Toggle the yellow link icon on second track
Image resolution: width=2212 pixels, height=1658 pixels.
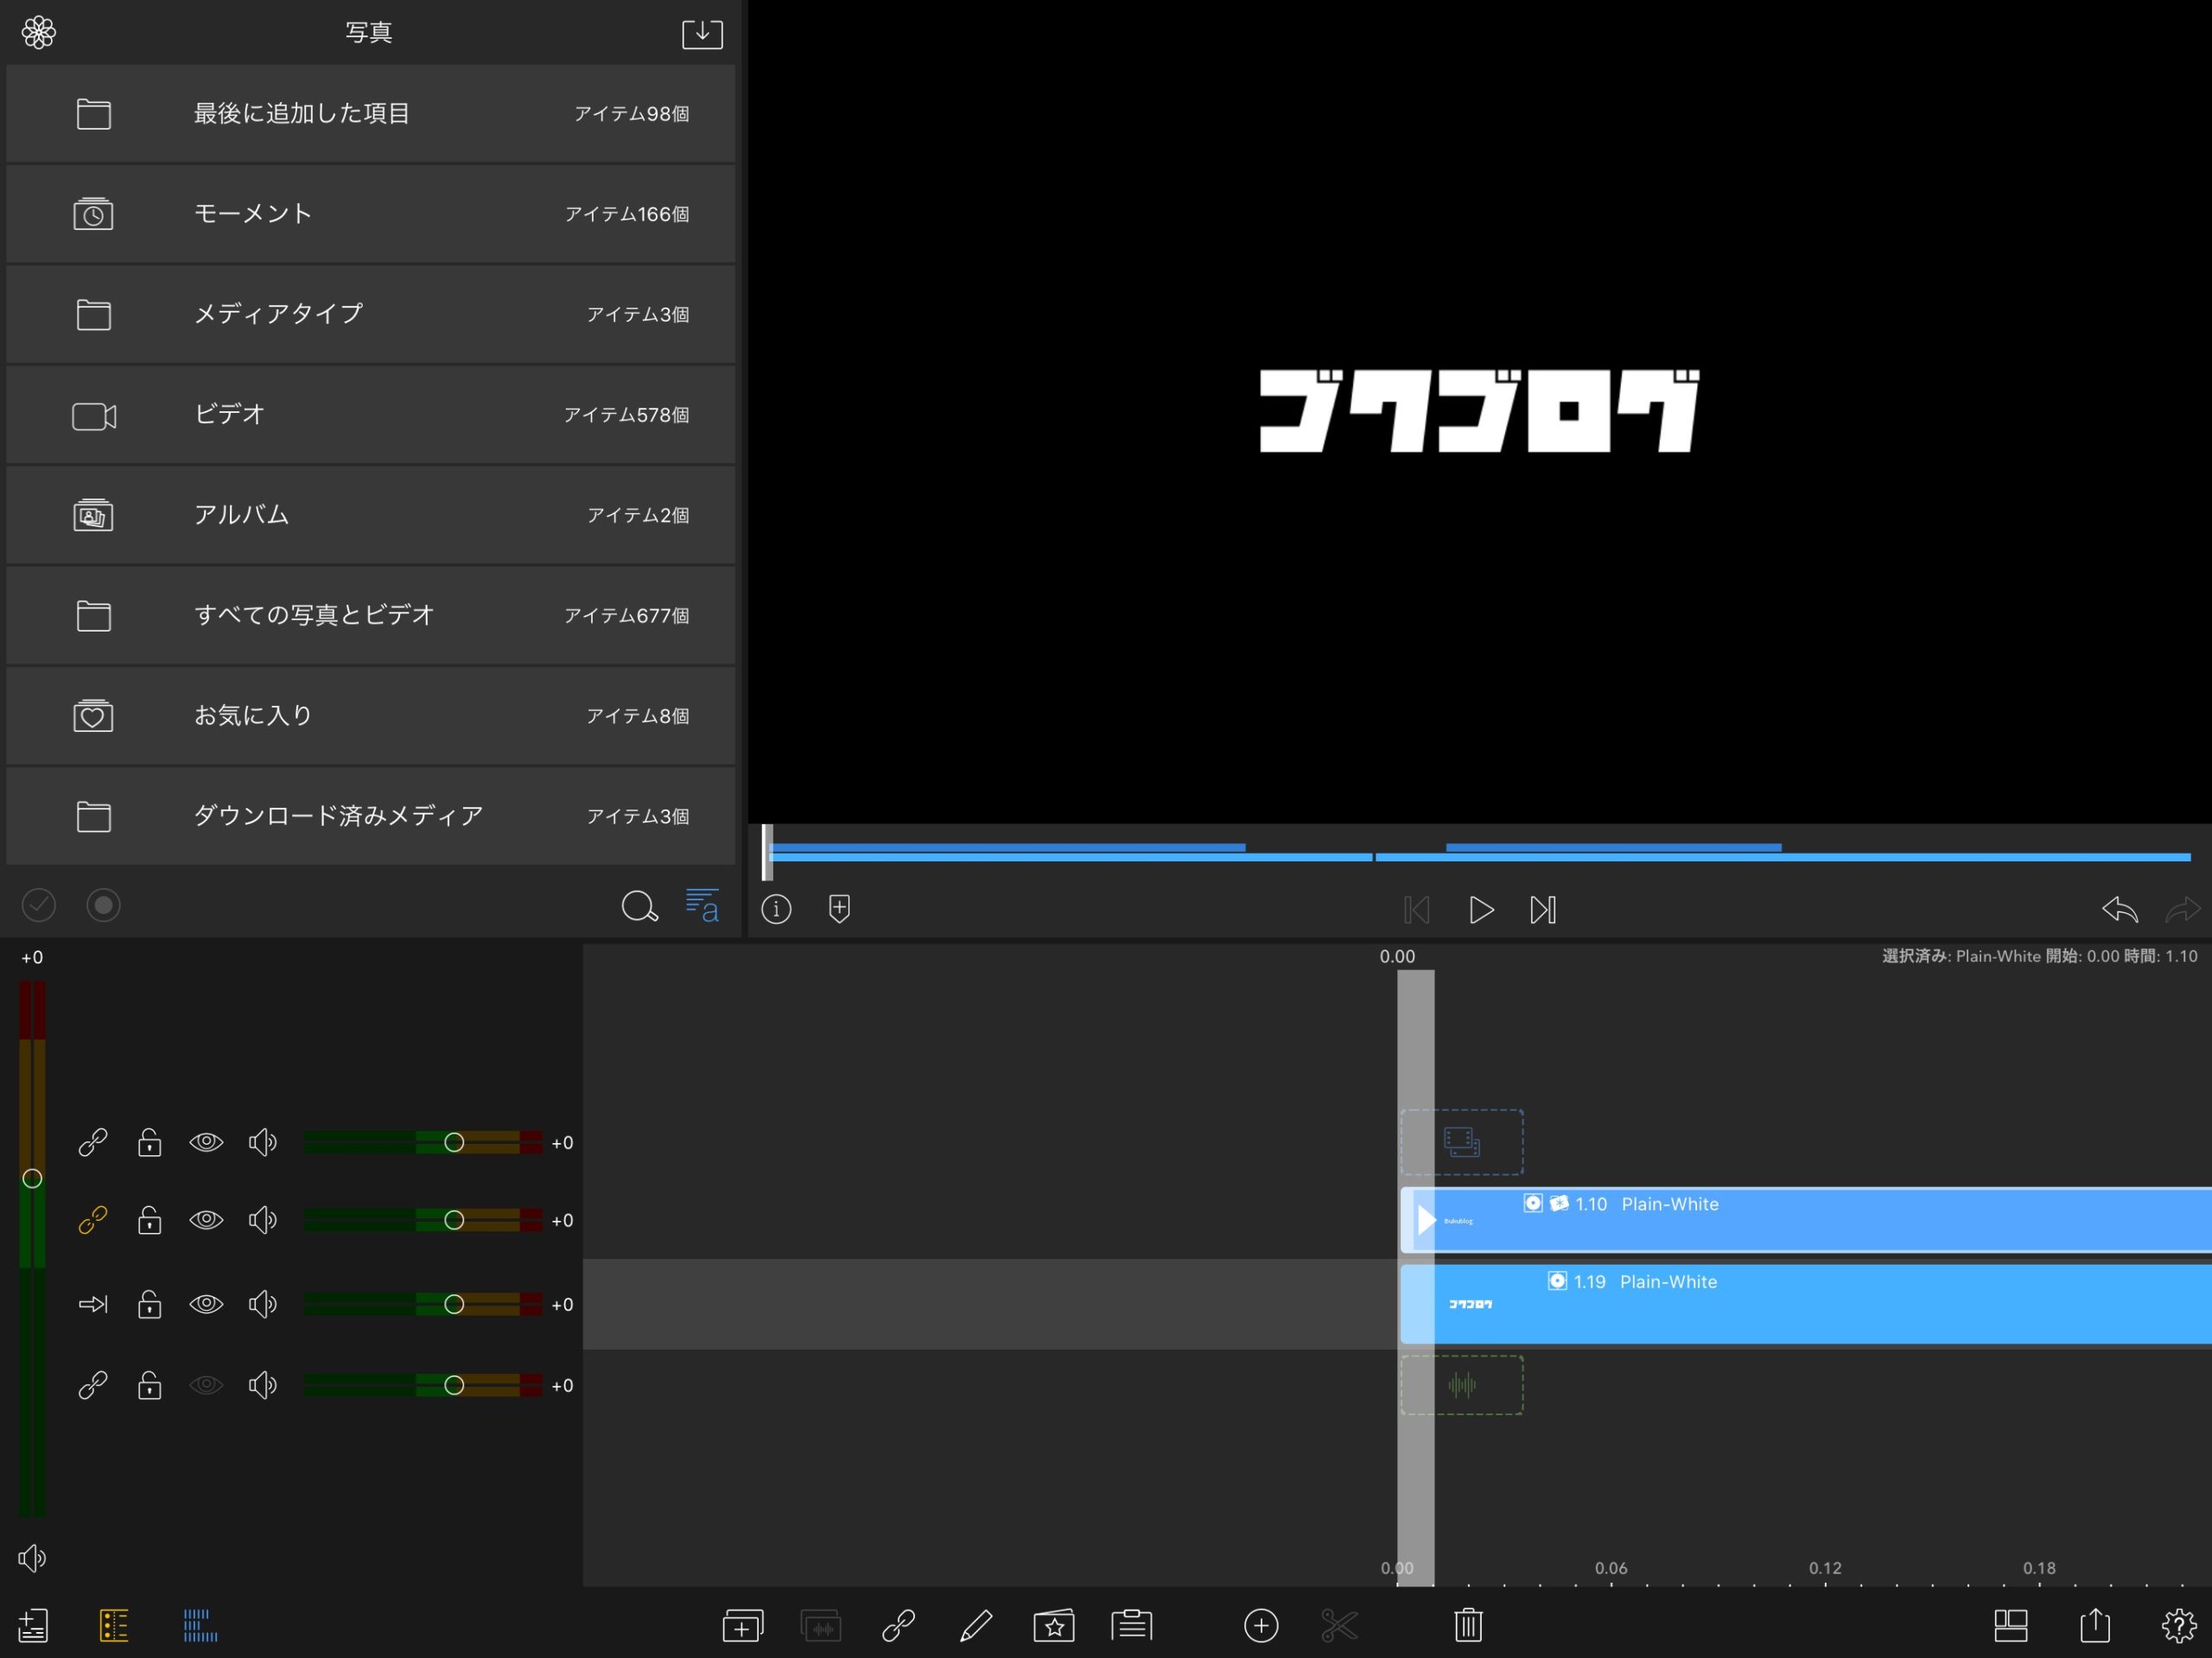point(93,1220)
